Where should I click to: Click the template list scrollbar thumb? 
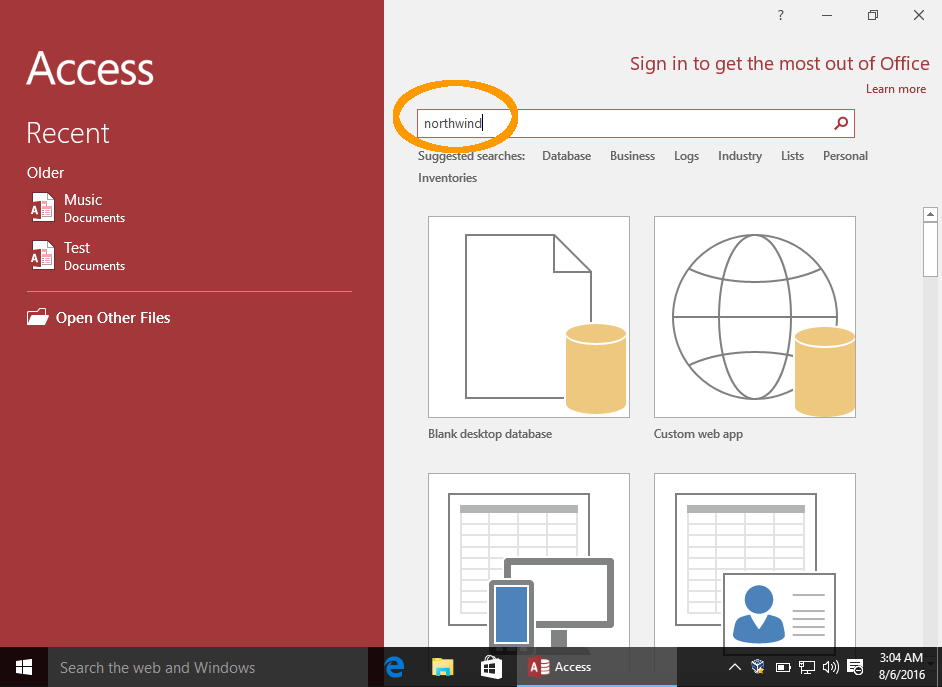click(x=930, y=249)
